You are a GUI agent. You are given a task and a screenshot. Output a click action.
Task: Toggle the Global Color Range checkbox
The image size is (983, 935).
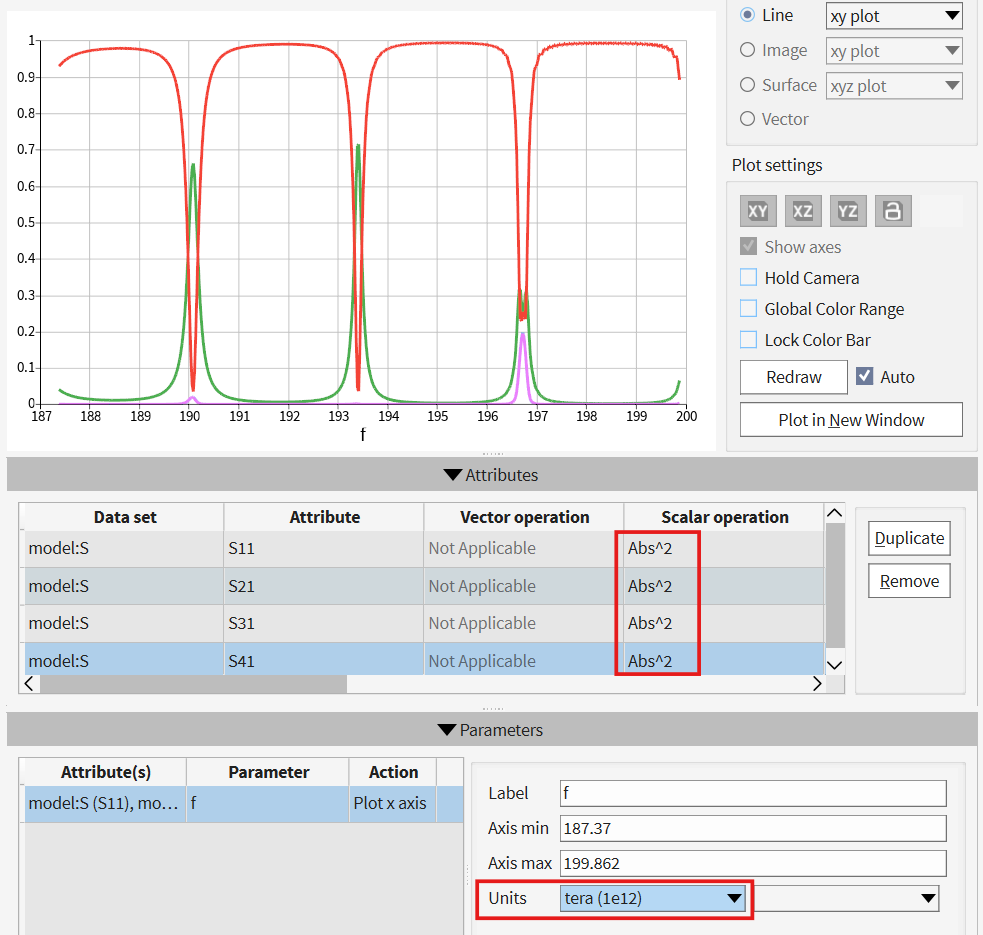pos(749,309)
